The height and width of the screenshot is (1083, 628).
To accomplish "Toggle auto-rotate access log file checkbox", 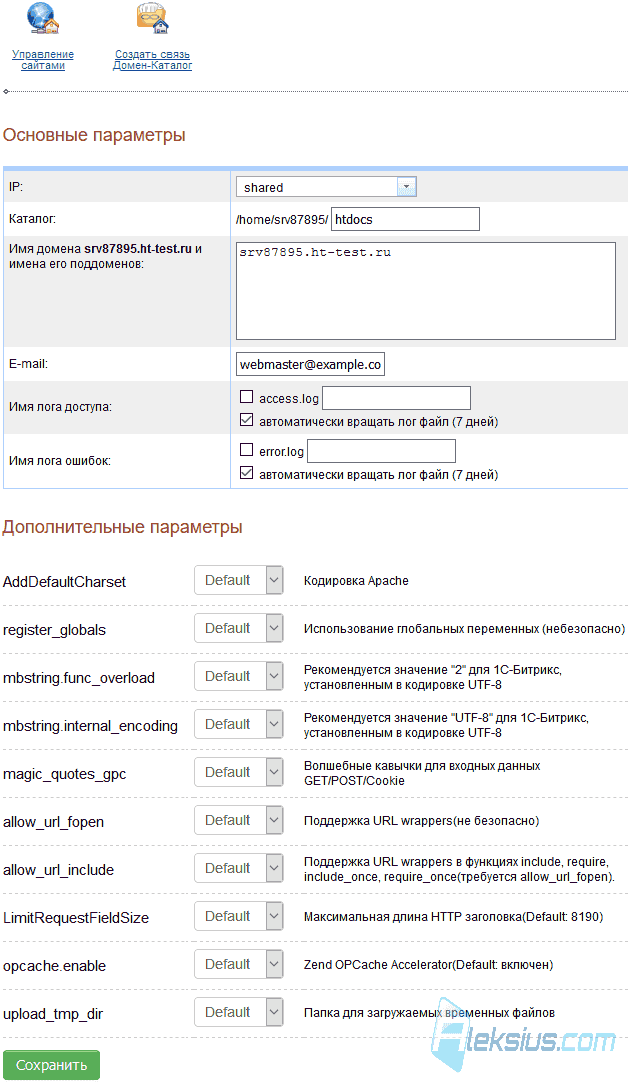I will pos(246,420).
